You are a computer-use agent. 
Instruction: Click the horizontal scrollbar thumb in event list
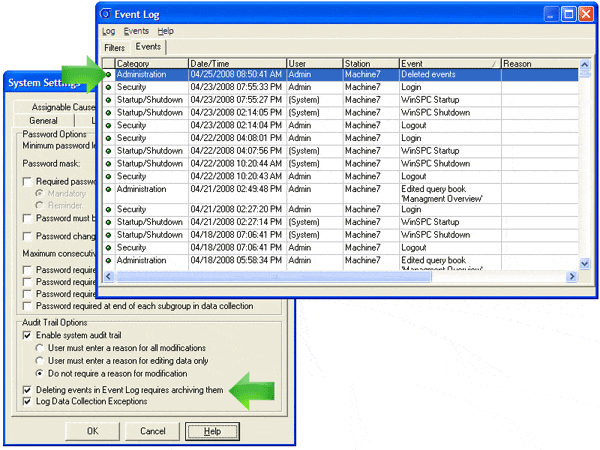click(270, 275)
